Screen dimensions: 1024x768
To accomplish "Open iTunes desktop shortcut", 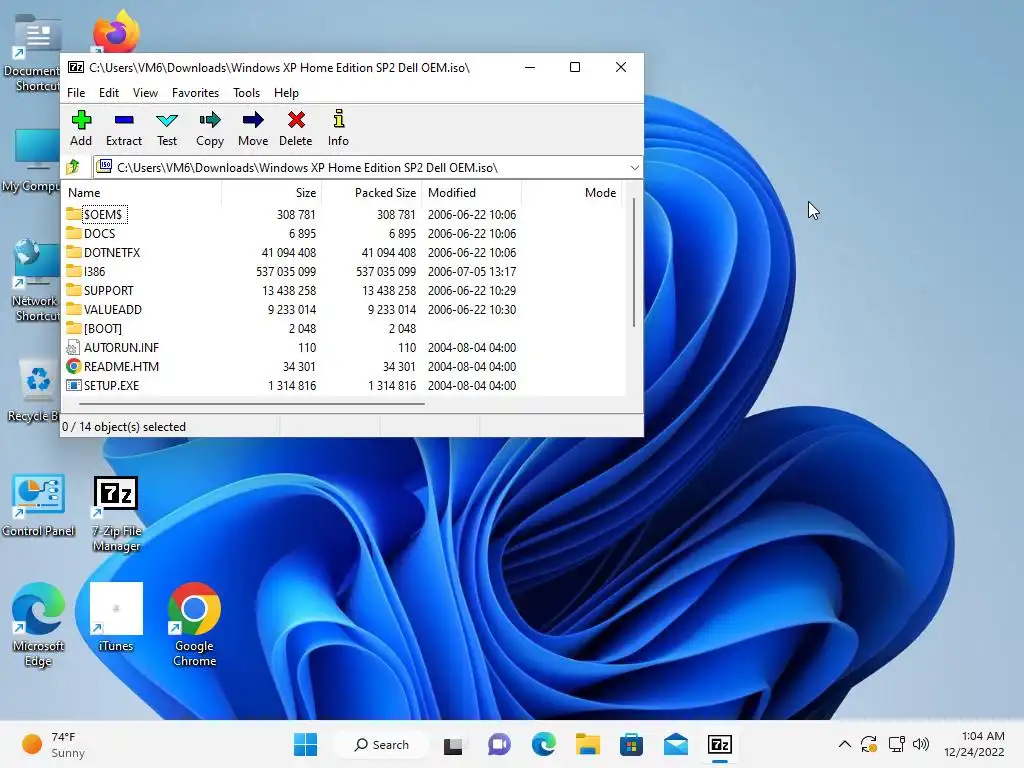I will pyautogui.click(x=116, y=617).
